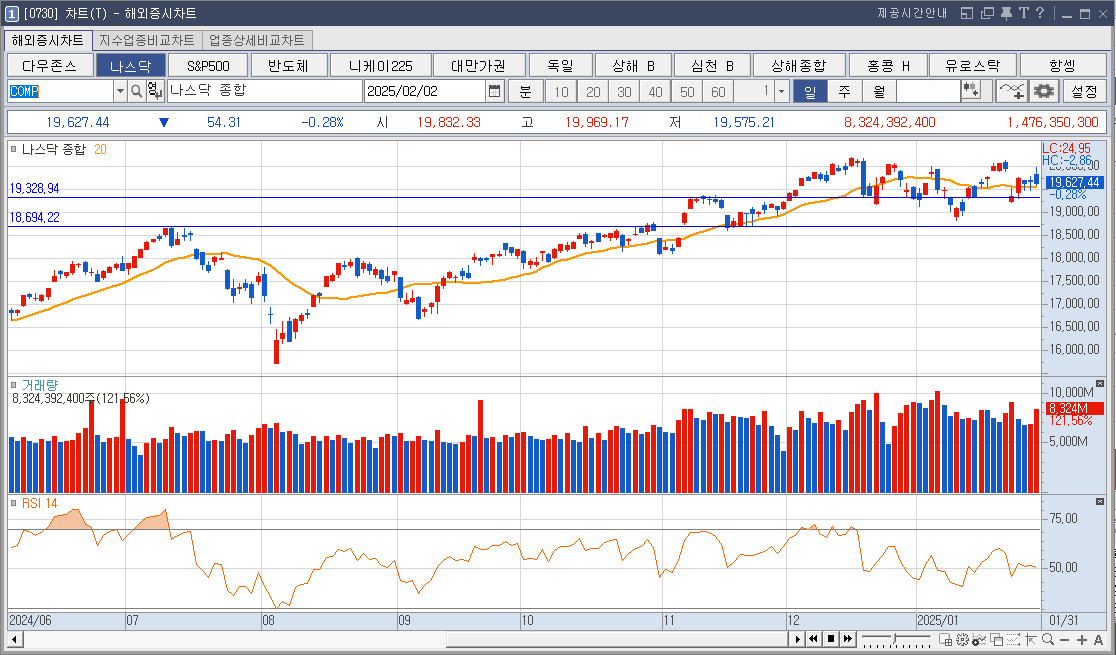Select the 다우존스 index button
The width and height of the screenshot is (1116, 655).
tap(50, 66)
